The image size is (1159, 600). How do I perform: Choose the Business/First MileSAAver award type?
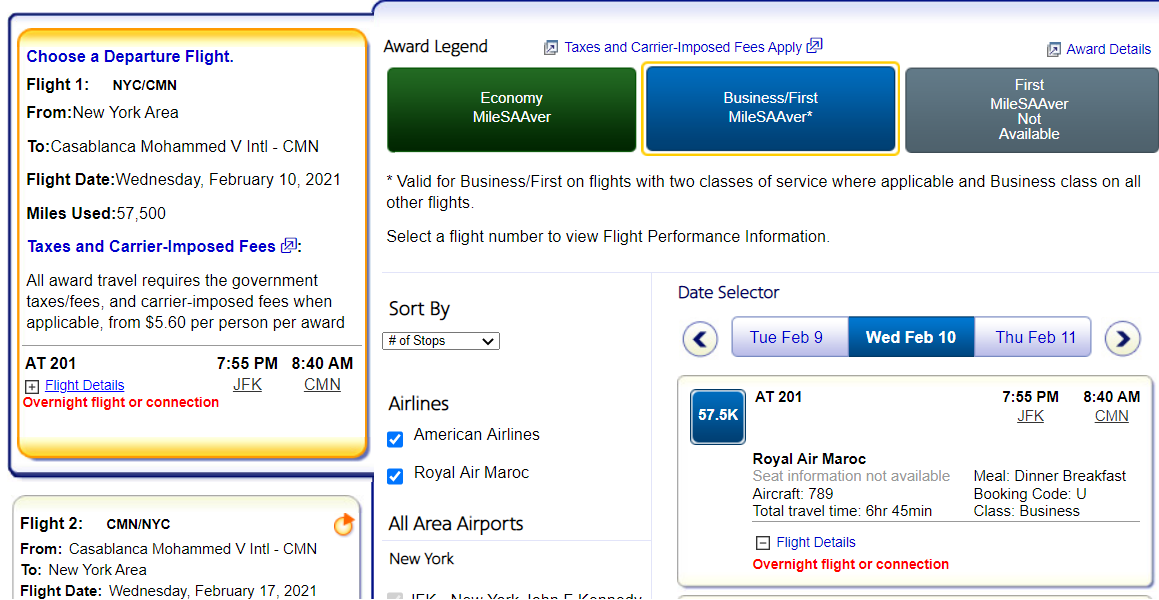(x=770, y=108)
